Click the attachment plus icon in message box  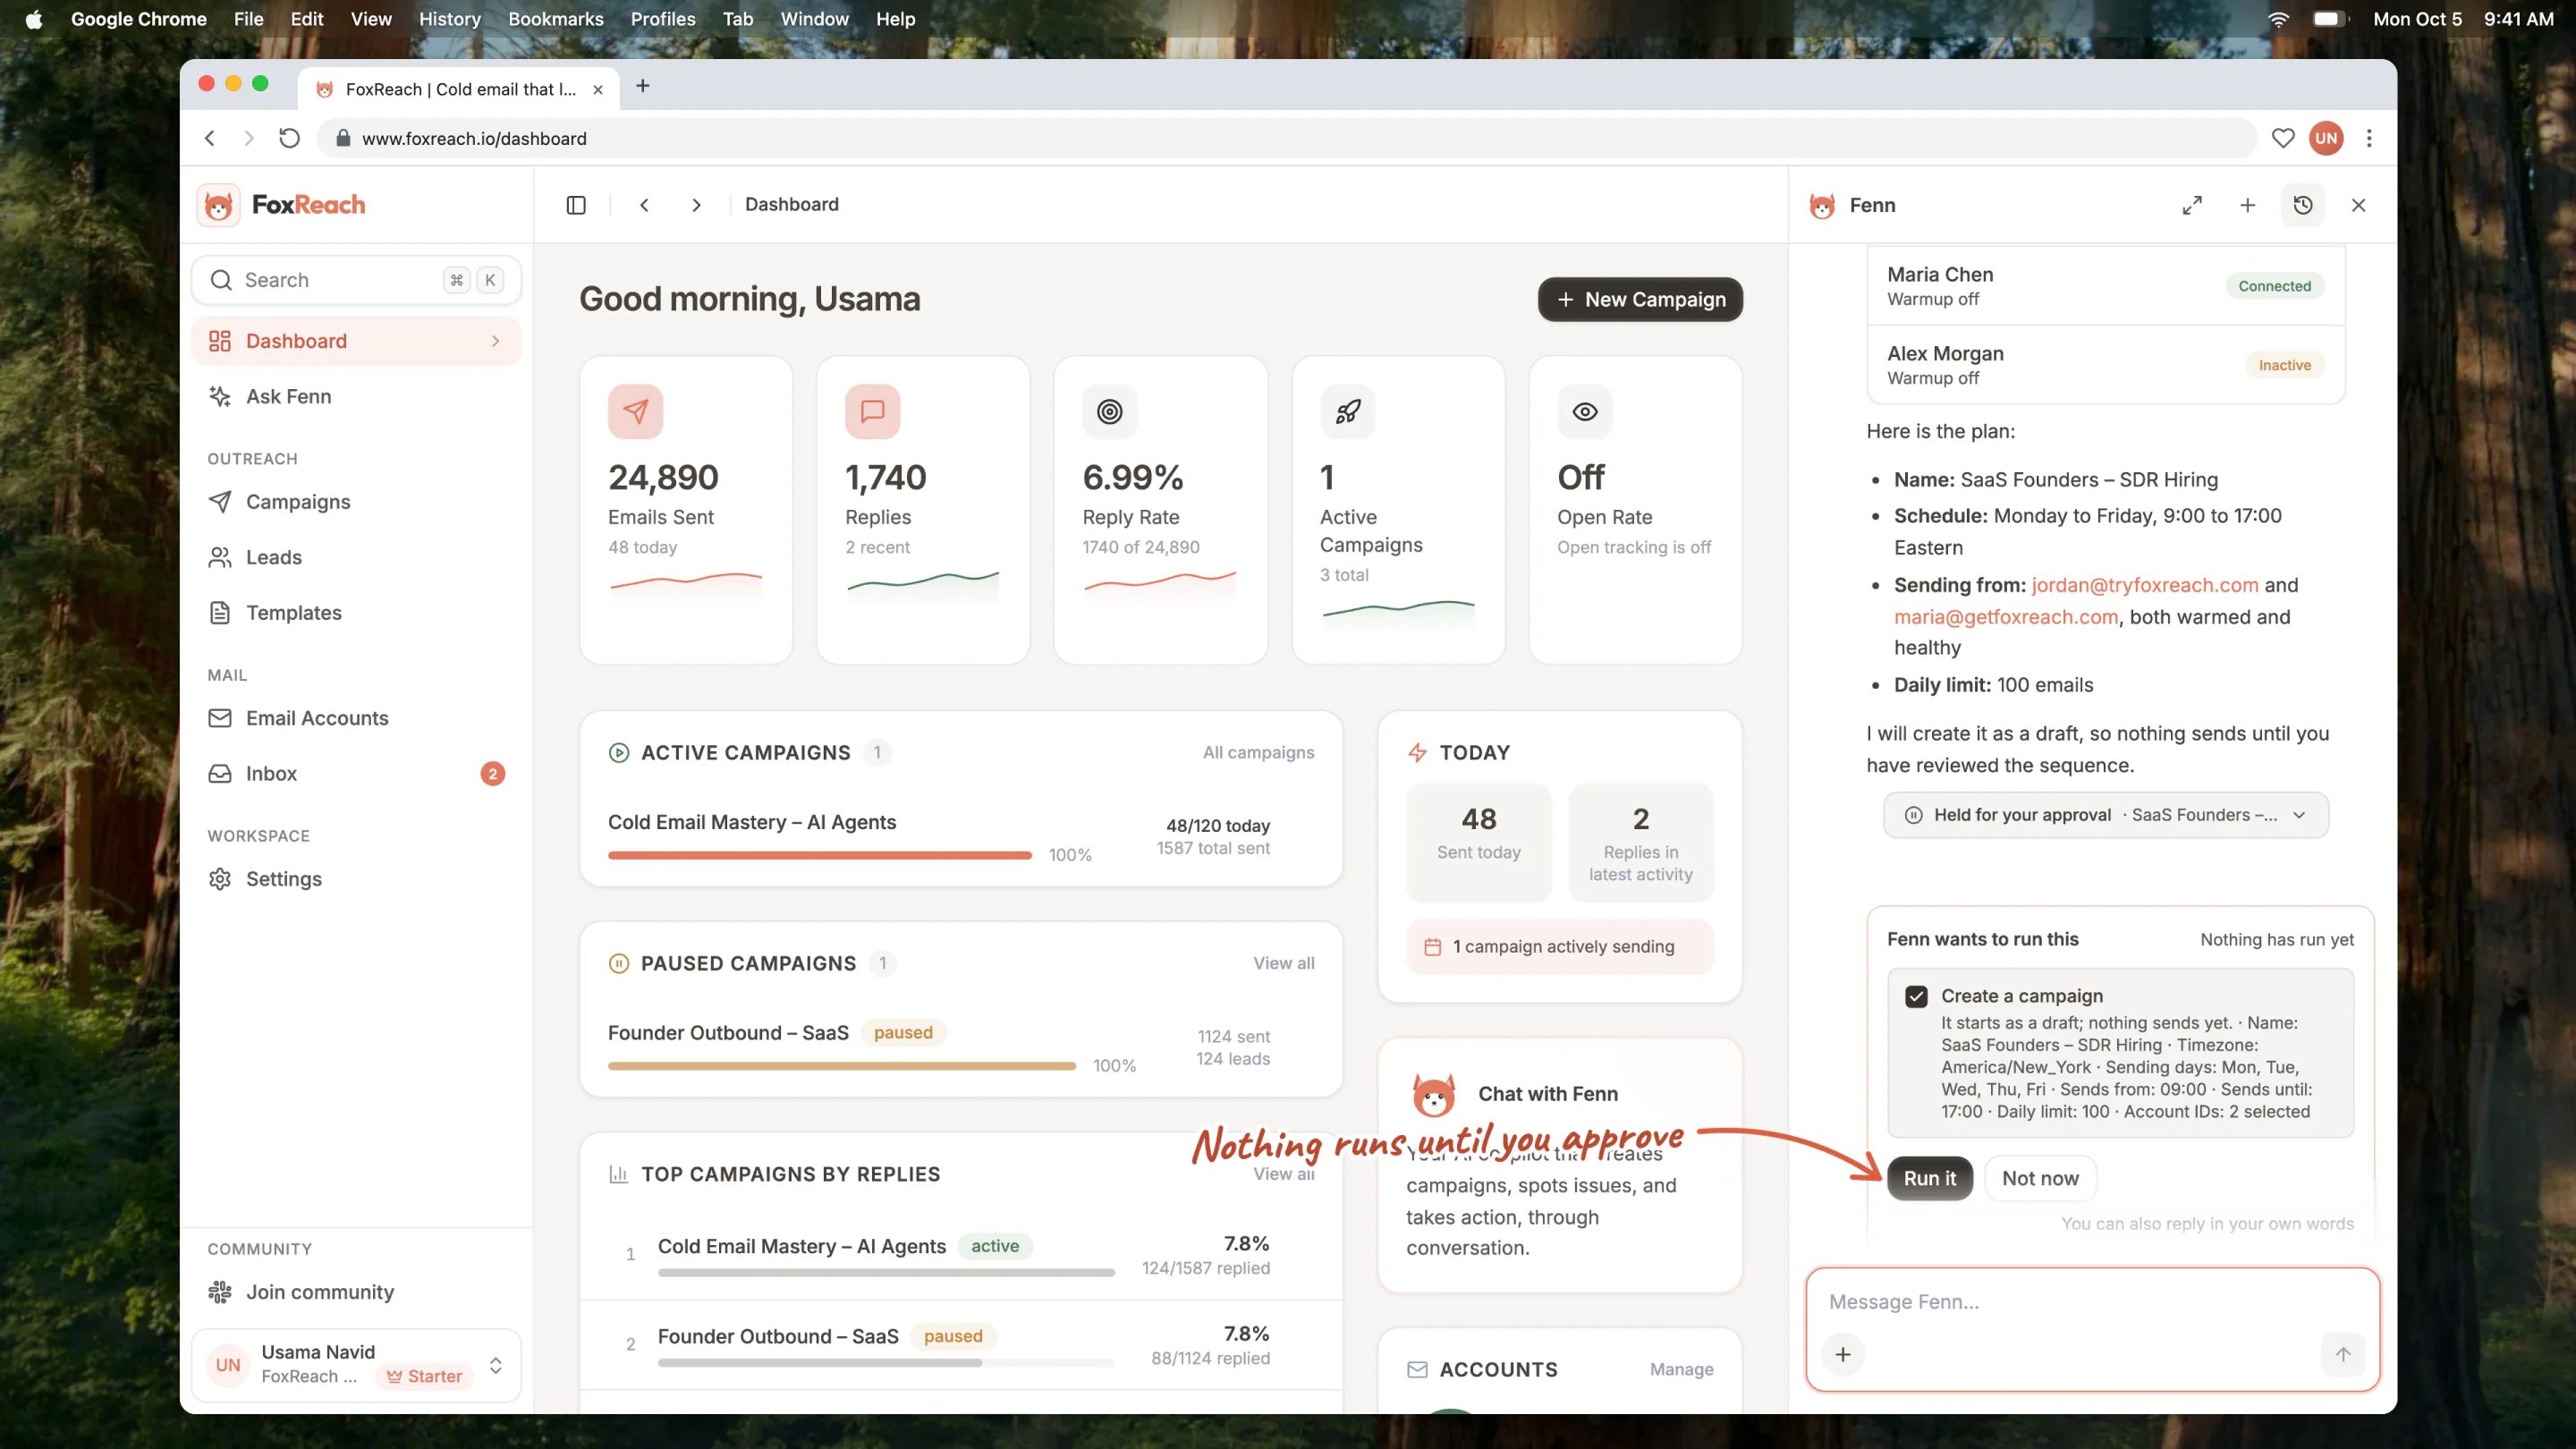coord(1843,1354)
